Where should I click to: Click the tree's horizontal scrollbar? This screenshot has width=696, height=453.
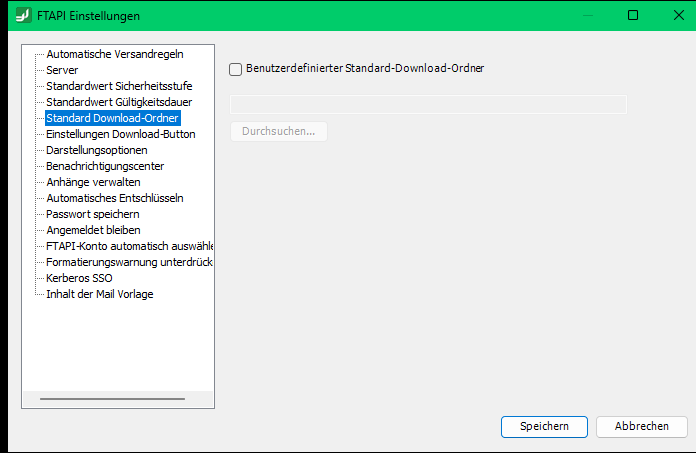(112, 399)
